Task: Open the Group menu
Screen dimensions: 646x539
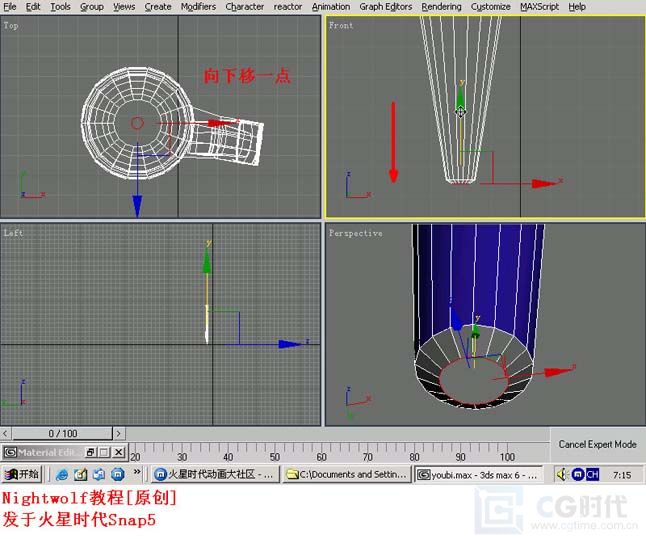Action: 92,7
